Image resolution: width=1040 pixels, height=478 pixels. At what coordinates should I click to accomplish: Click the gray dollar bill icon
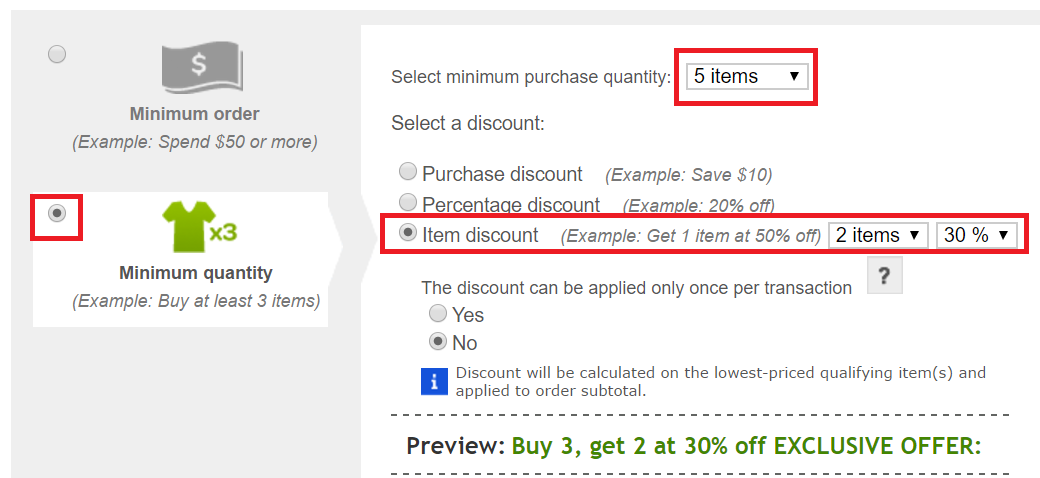pos(202,69)
